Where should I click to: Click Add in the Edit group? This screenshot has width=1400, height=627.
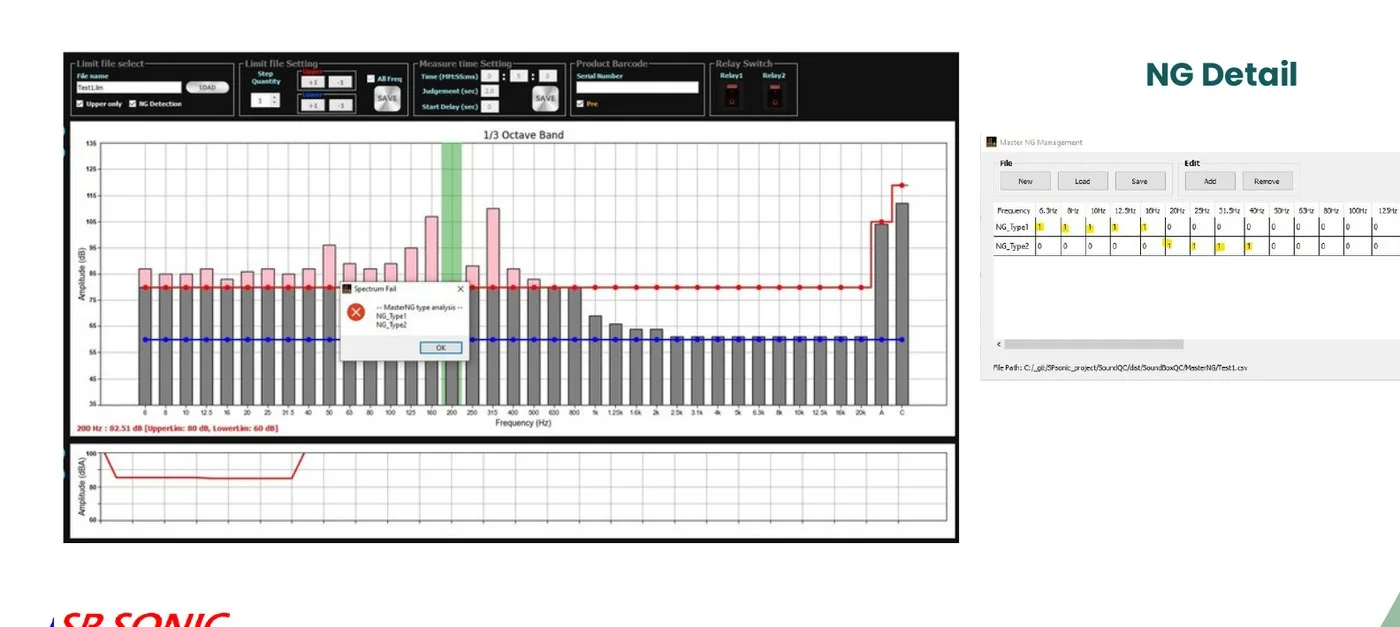(x=1210, y=181)
